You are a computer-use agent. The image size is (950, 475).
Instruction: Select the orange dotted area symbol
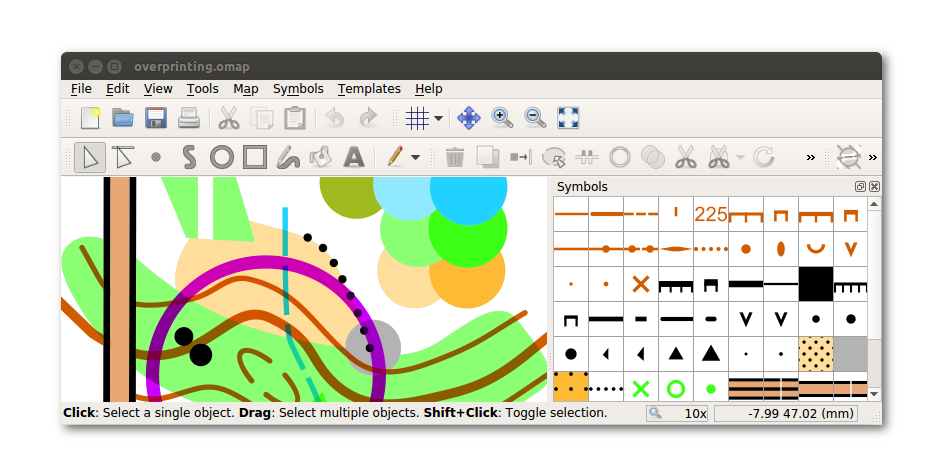pyautogui.click(x=571, y=387)
